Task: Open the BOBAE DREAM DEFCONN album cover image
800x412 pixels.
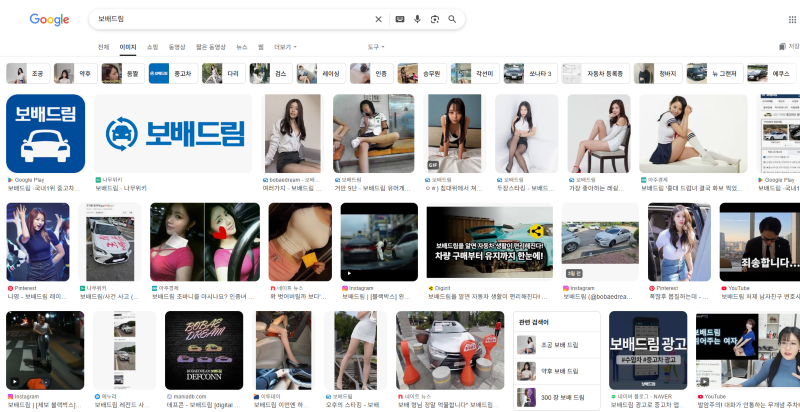Action: click(204, 350)
